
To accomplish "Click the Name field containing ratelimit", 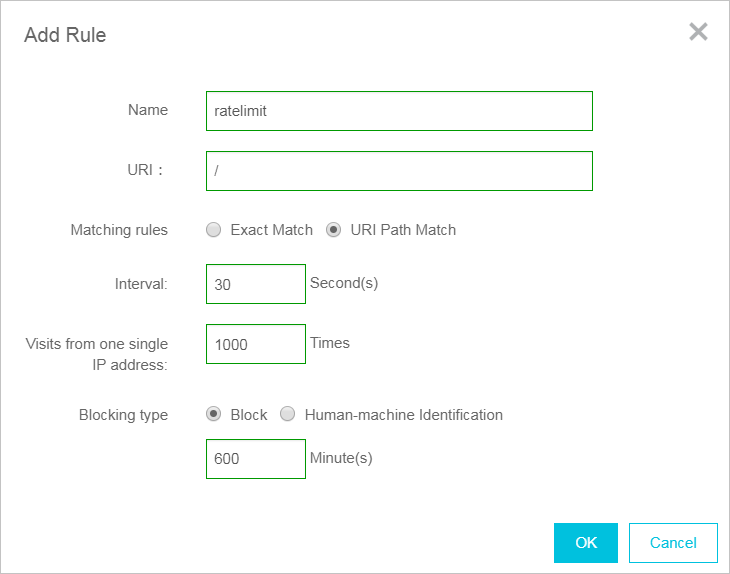I will click(399, 111).
